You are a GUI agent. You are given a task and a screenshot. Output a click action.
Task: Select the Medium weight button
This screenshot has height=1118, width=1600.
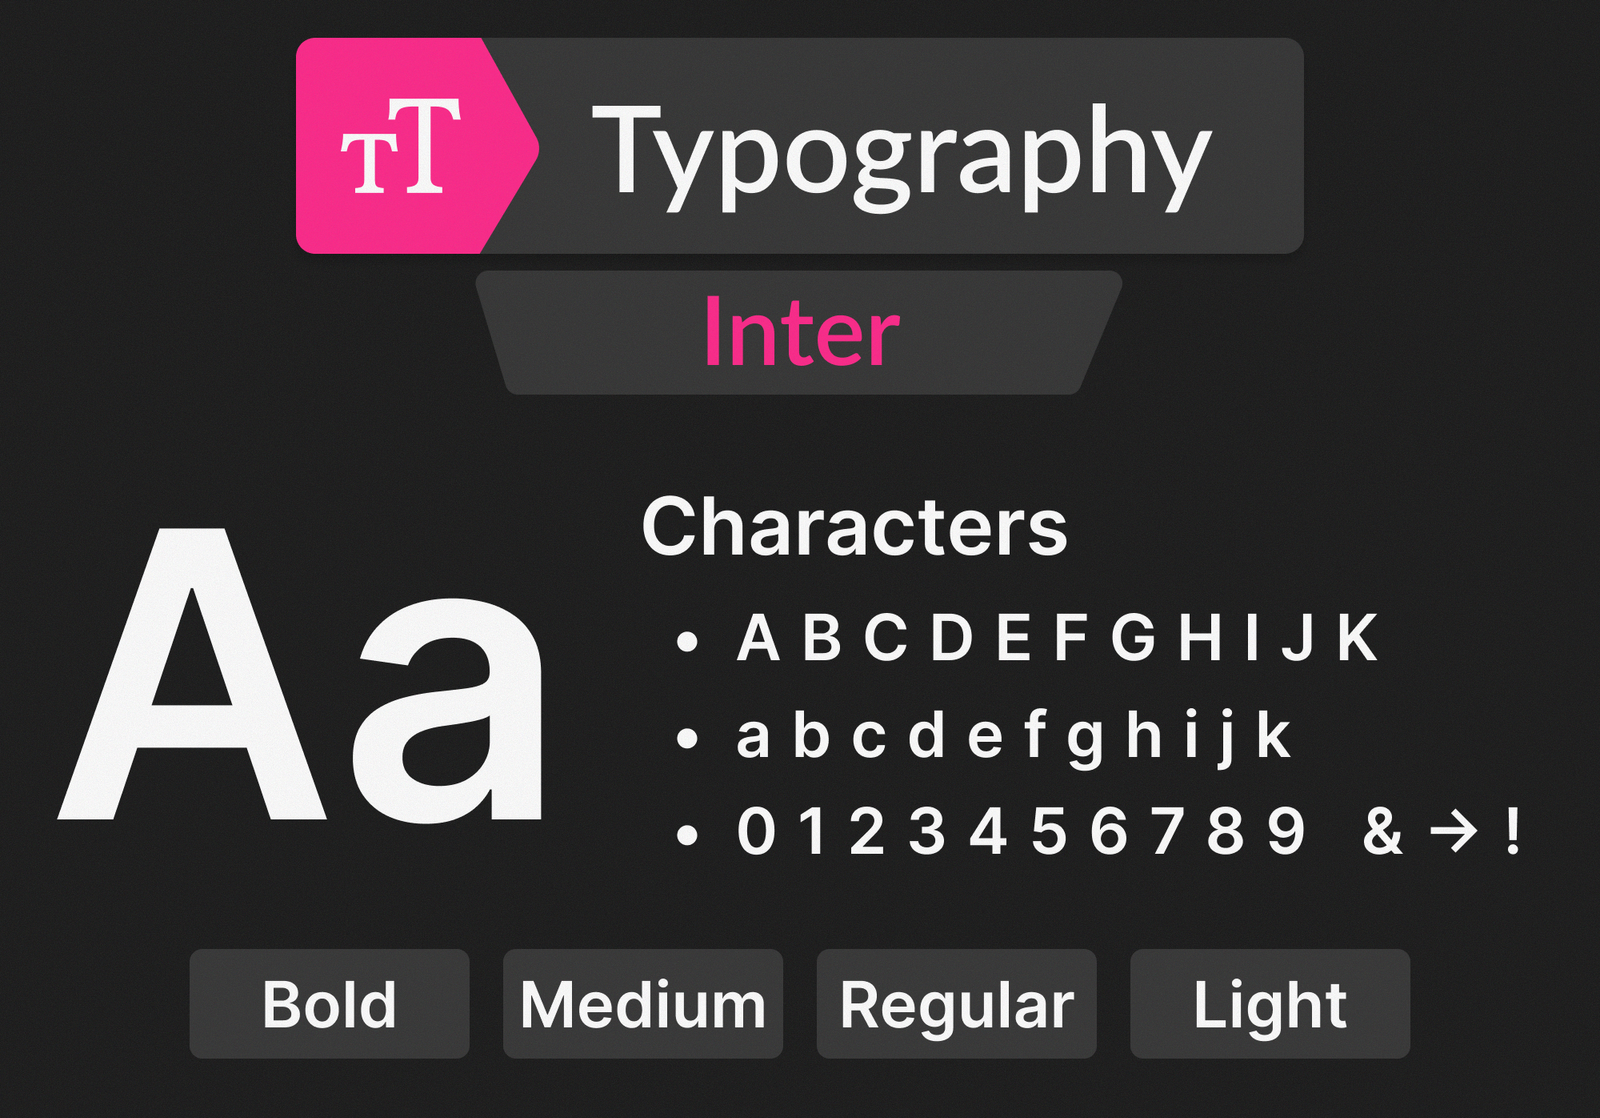(642, 1004)
